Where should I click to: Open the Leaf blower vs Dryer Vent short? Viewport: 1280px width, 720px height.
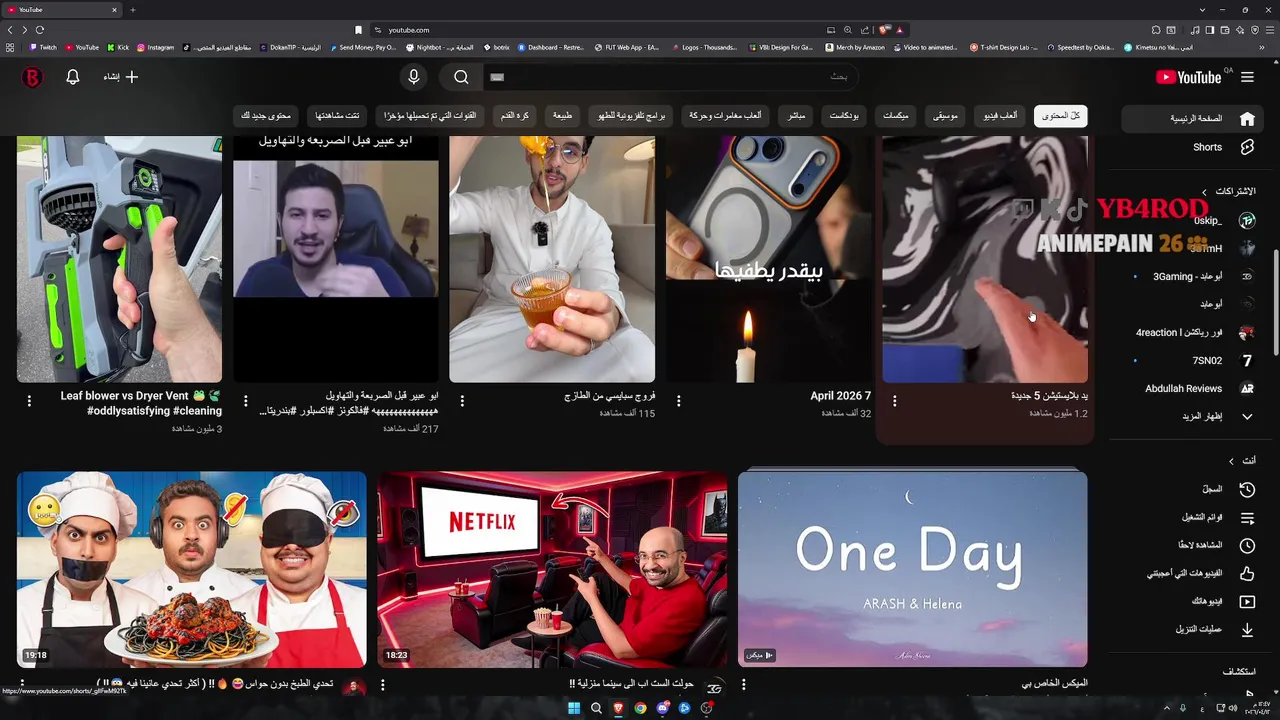(119, 259)
